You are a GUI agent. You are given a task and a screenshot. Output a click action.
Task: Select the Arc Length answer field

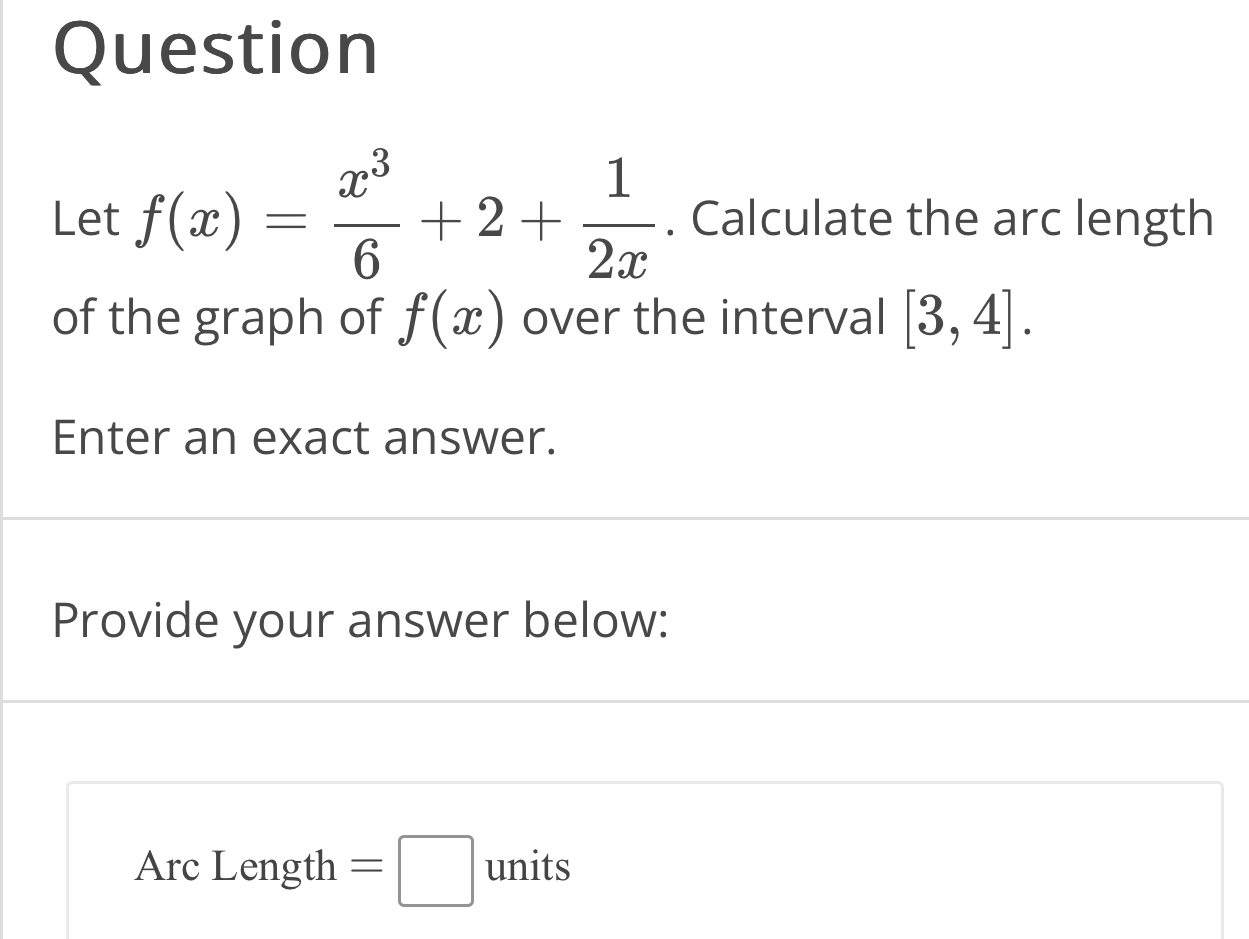click(x=436, y=868)
